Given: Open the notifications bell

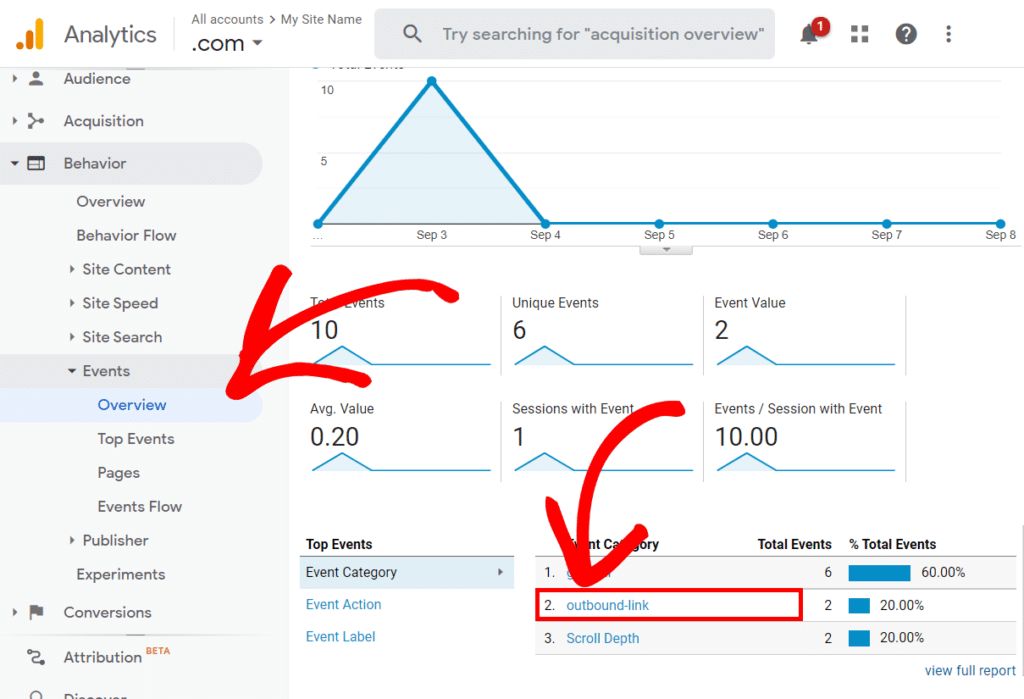Looking at the screenshot, I should coord(810,34).
